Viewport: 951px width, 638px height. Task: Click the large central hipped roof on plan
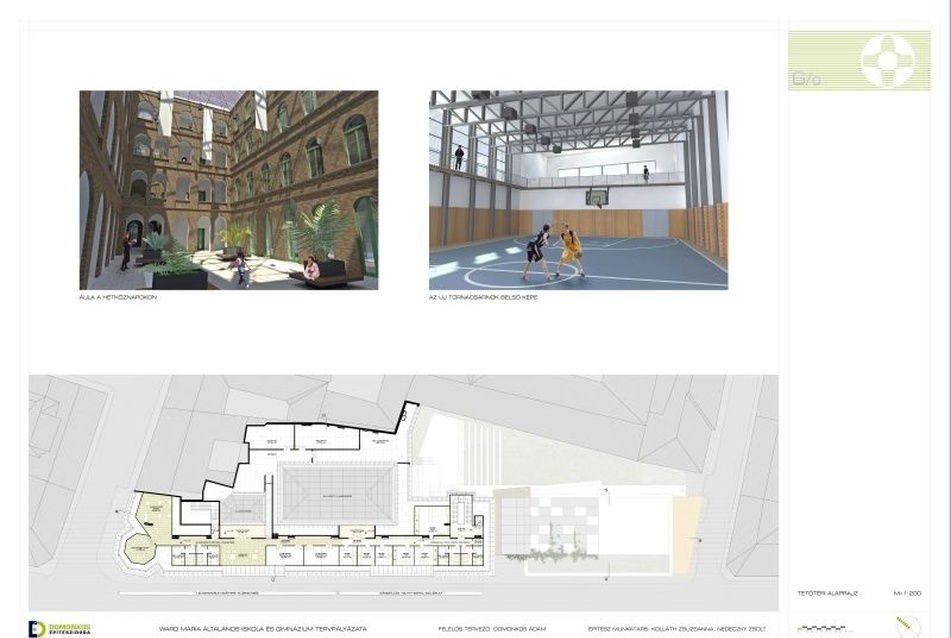[337, 496]
